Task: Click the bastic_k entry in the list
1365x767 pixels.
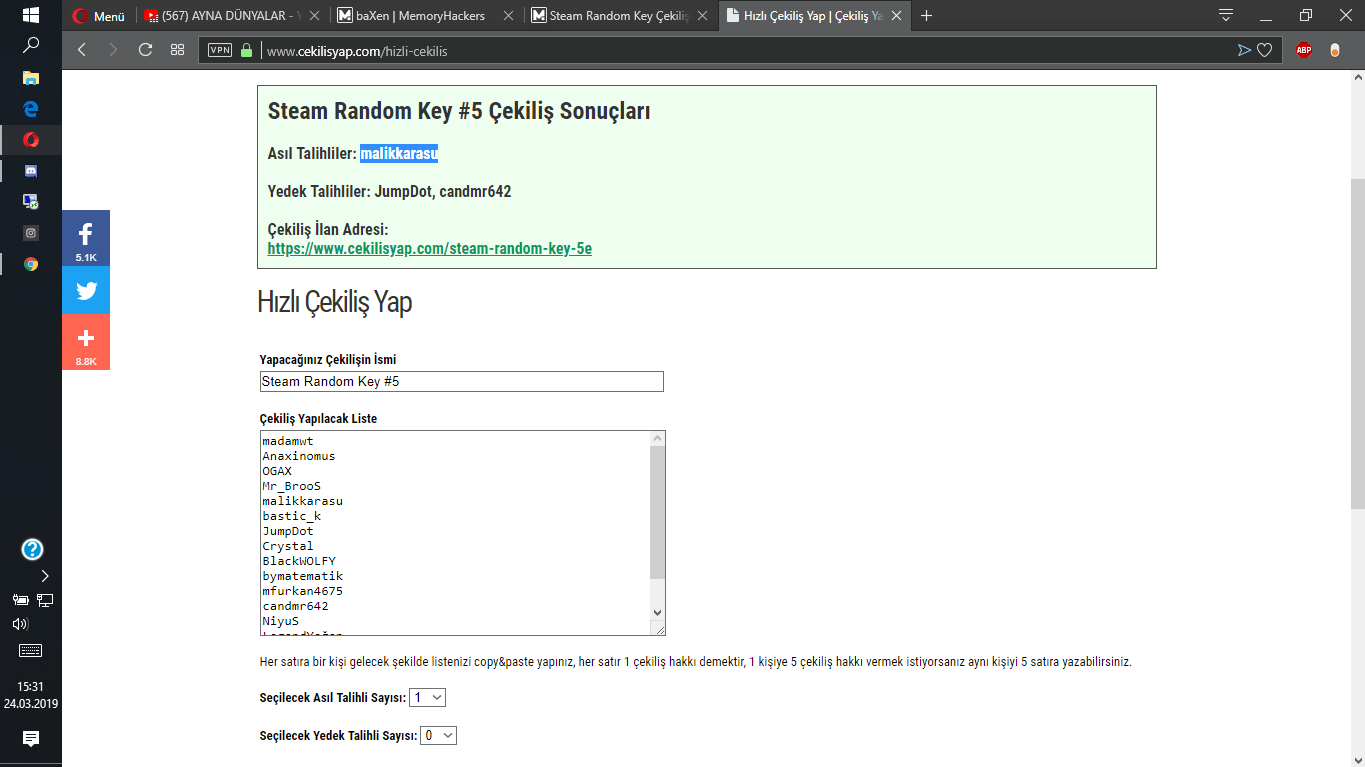Action: coord(292,516)
